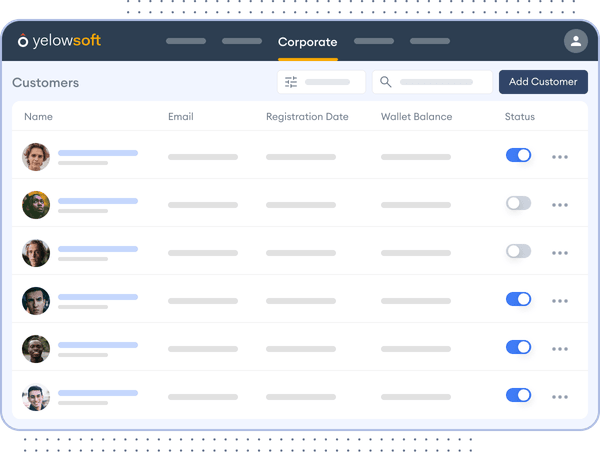Open three-dot menu for last customer
600x452 pixels.
(560, 397)
